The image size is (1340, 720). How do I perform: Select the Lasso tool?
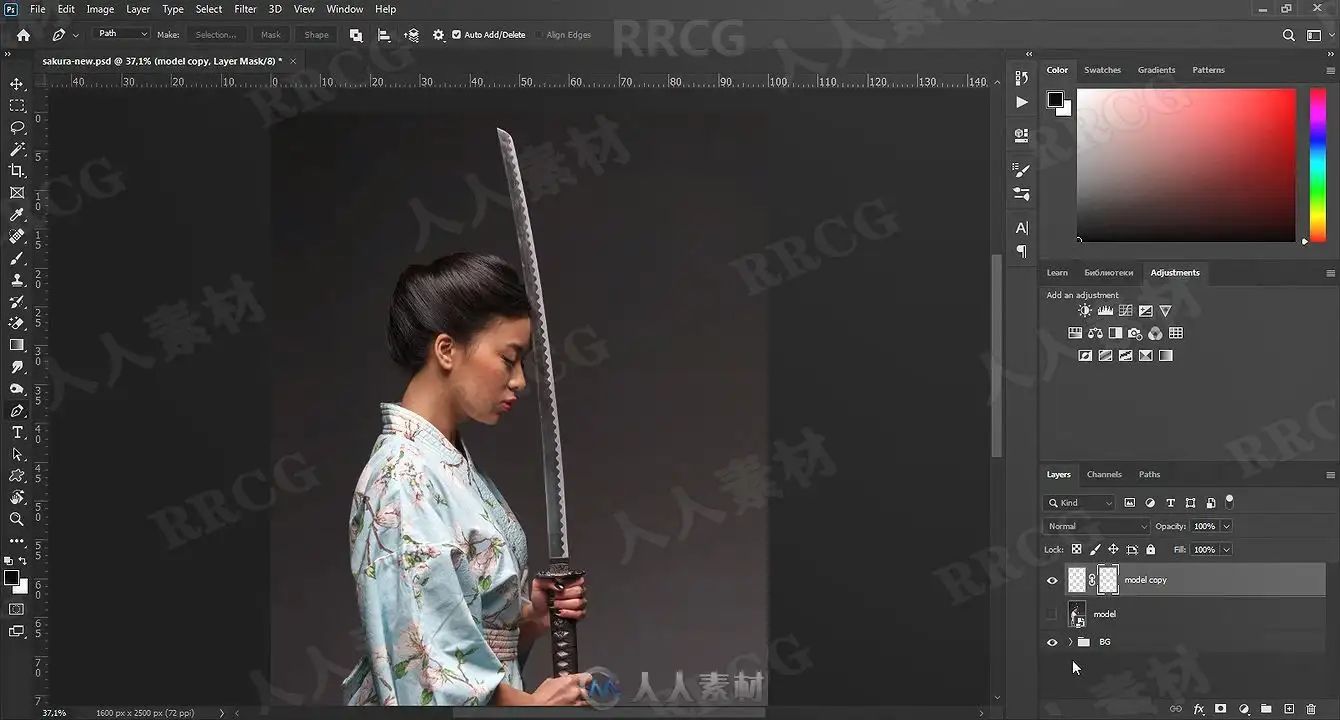click(17, 127)
